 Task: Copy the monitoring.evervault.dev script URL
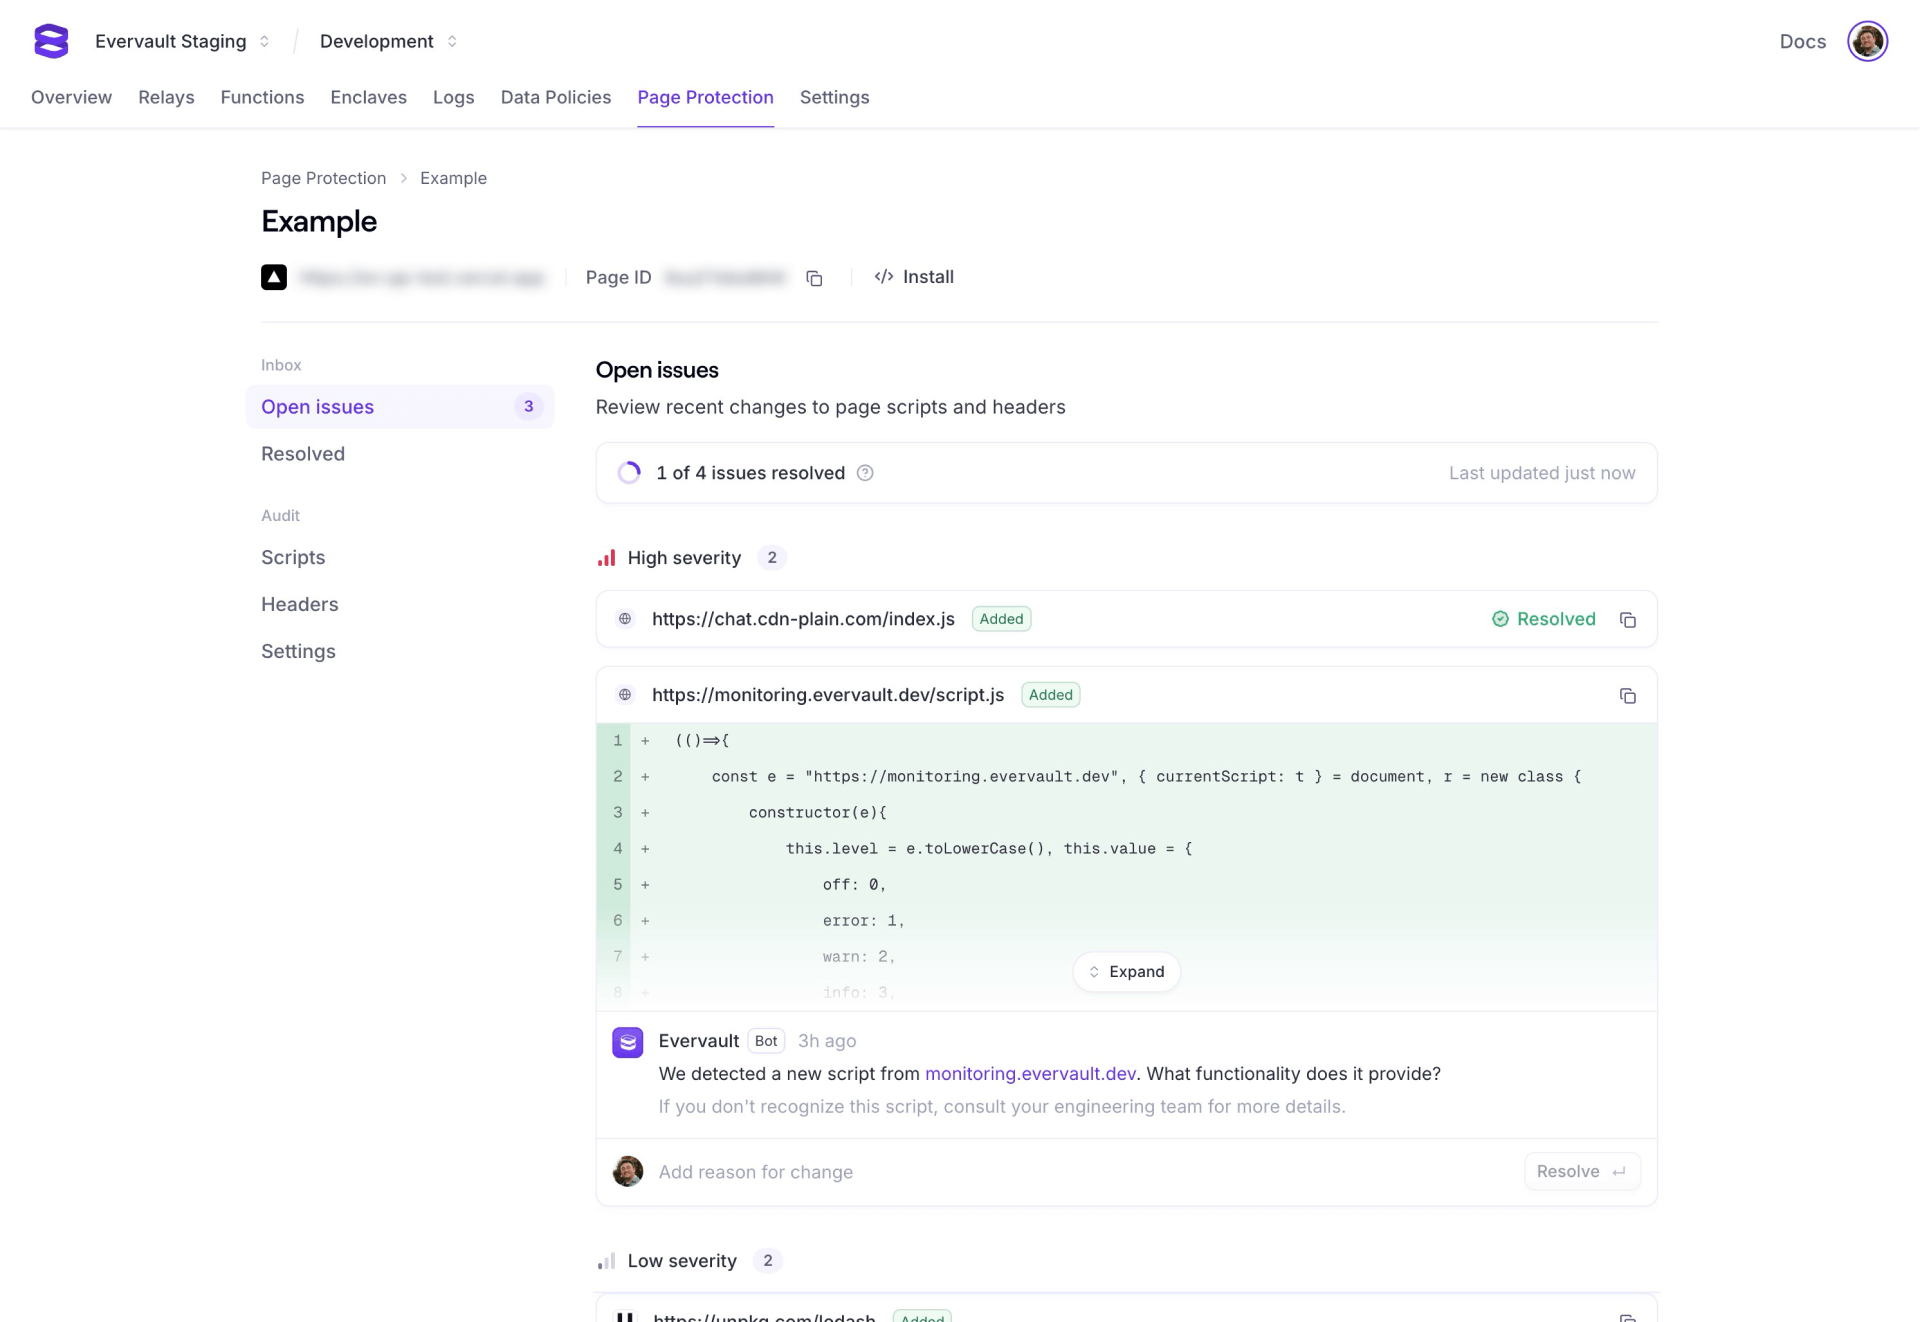tap(1628, 696)
